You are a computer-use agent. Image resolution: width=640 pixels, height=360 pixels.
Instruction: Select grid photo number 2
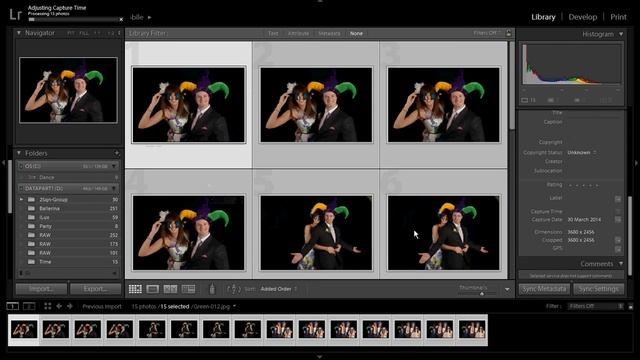(316, 105)
